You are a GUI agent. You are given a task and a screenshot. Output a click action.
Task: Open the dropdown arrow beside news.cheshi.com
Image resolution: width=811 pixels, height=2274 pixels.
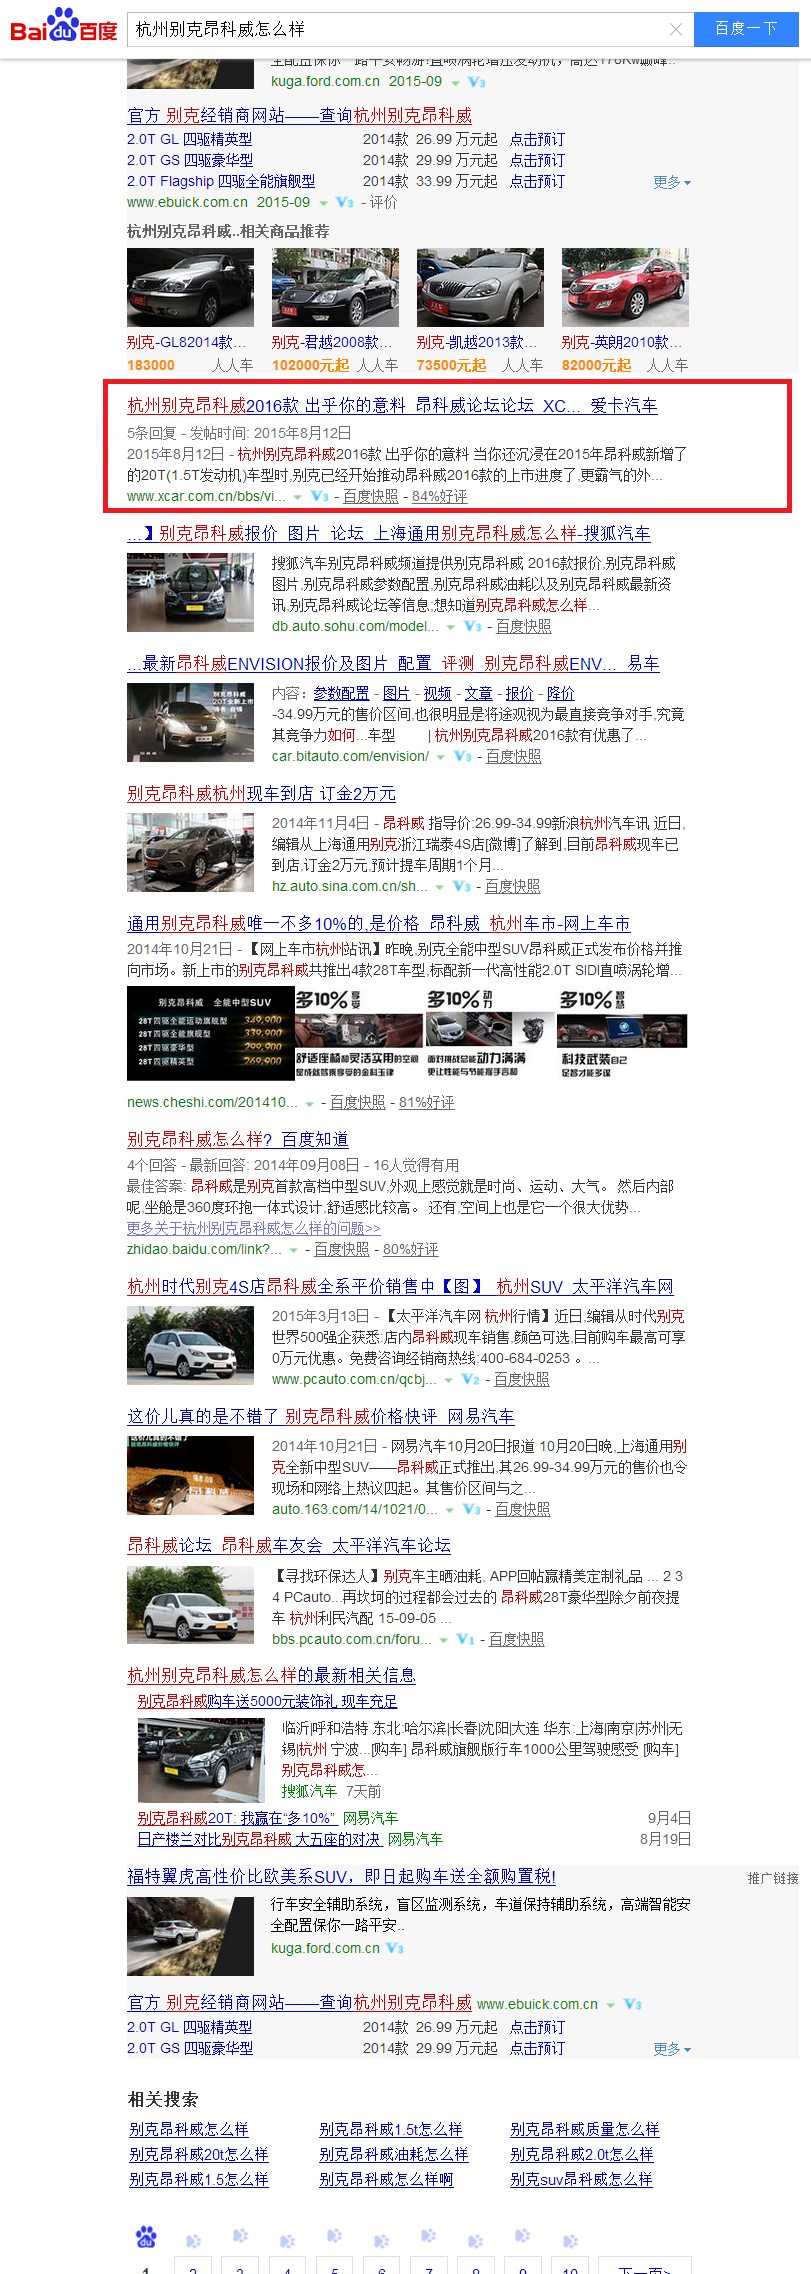[x=310, y=1103]
